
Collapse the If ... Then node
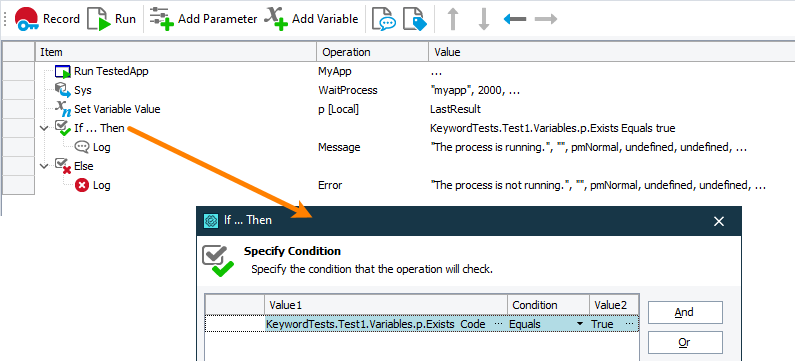point(46,128)
